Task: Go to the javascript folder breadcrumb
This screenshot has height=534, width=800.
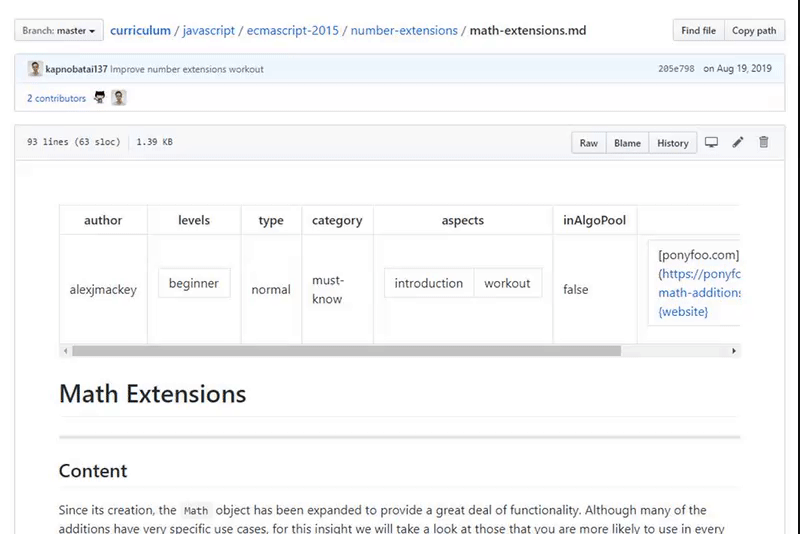Action: click(x=209, y=31)
